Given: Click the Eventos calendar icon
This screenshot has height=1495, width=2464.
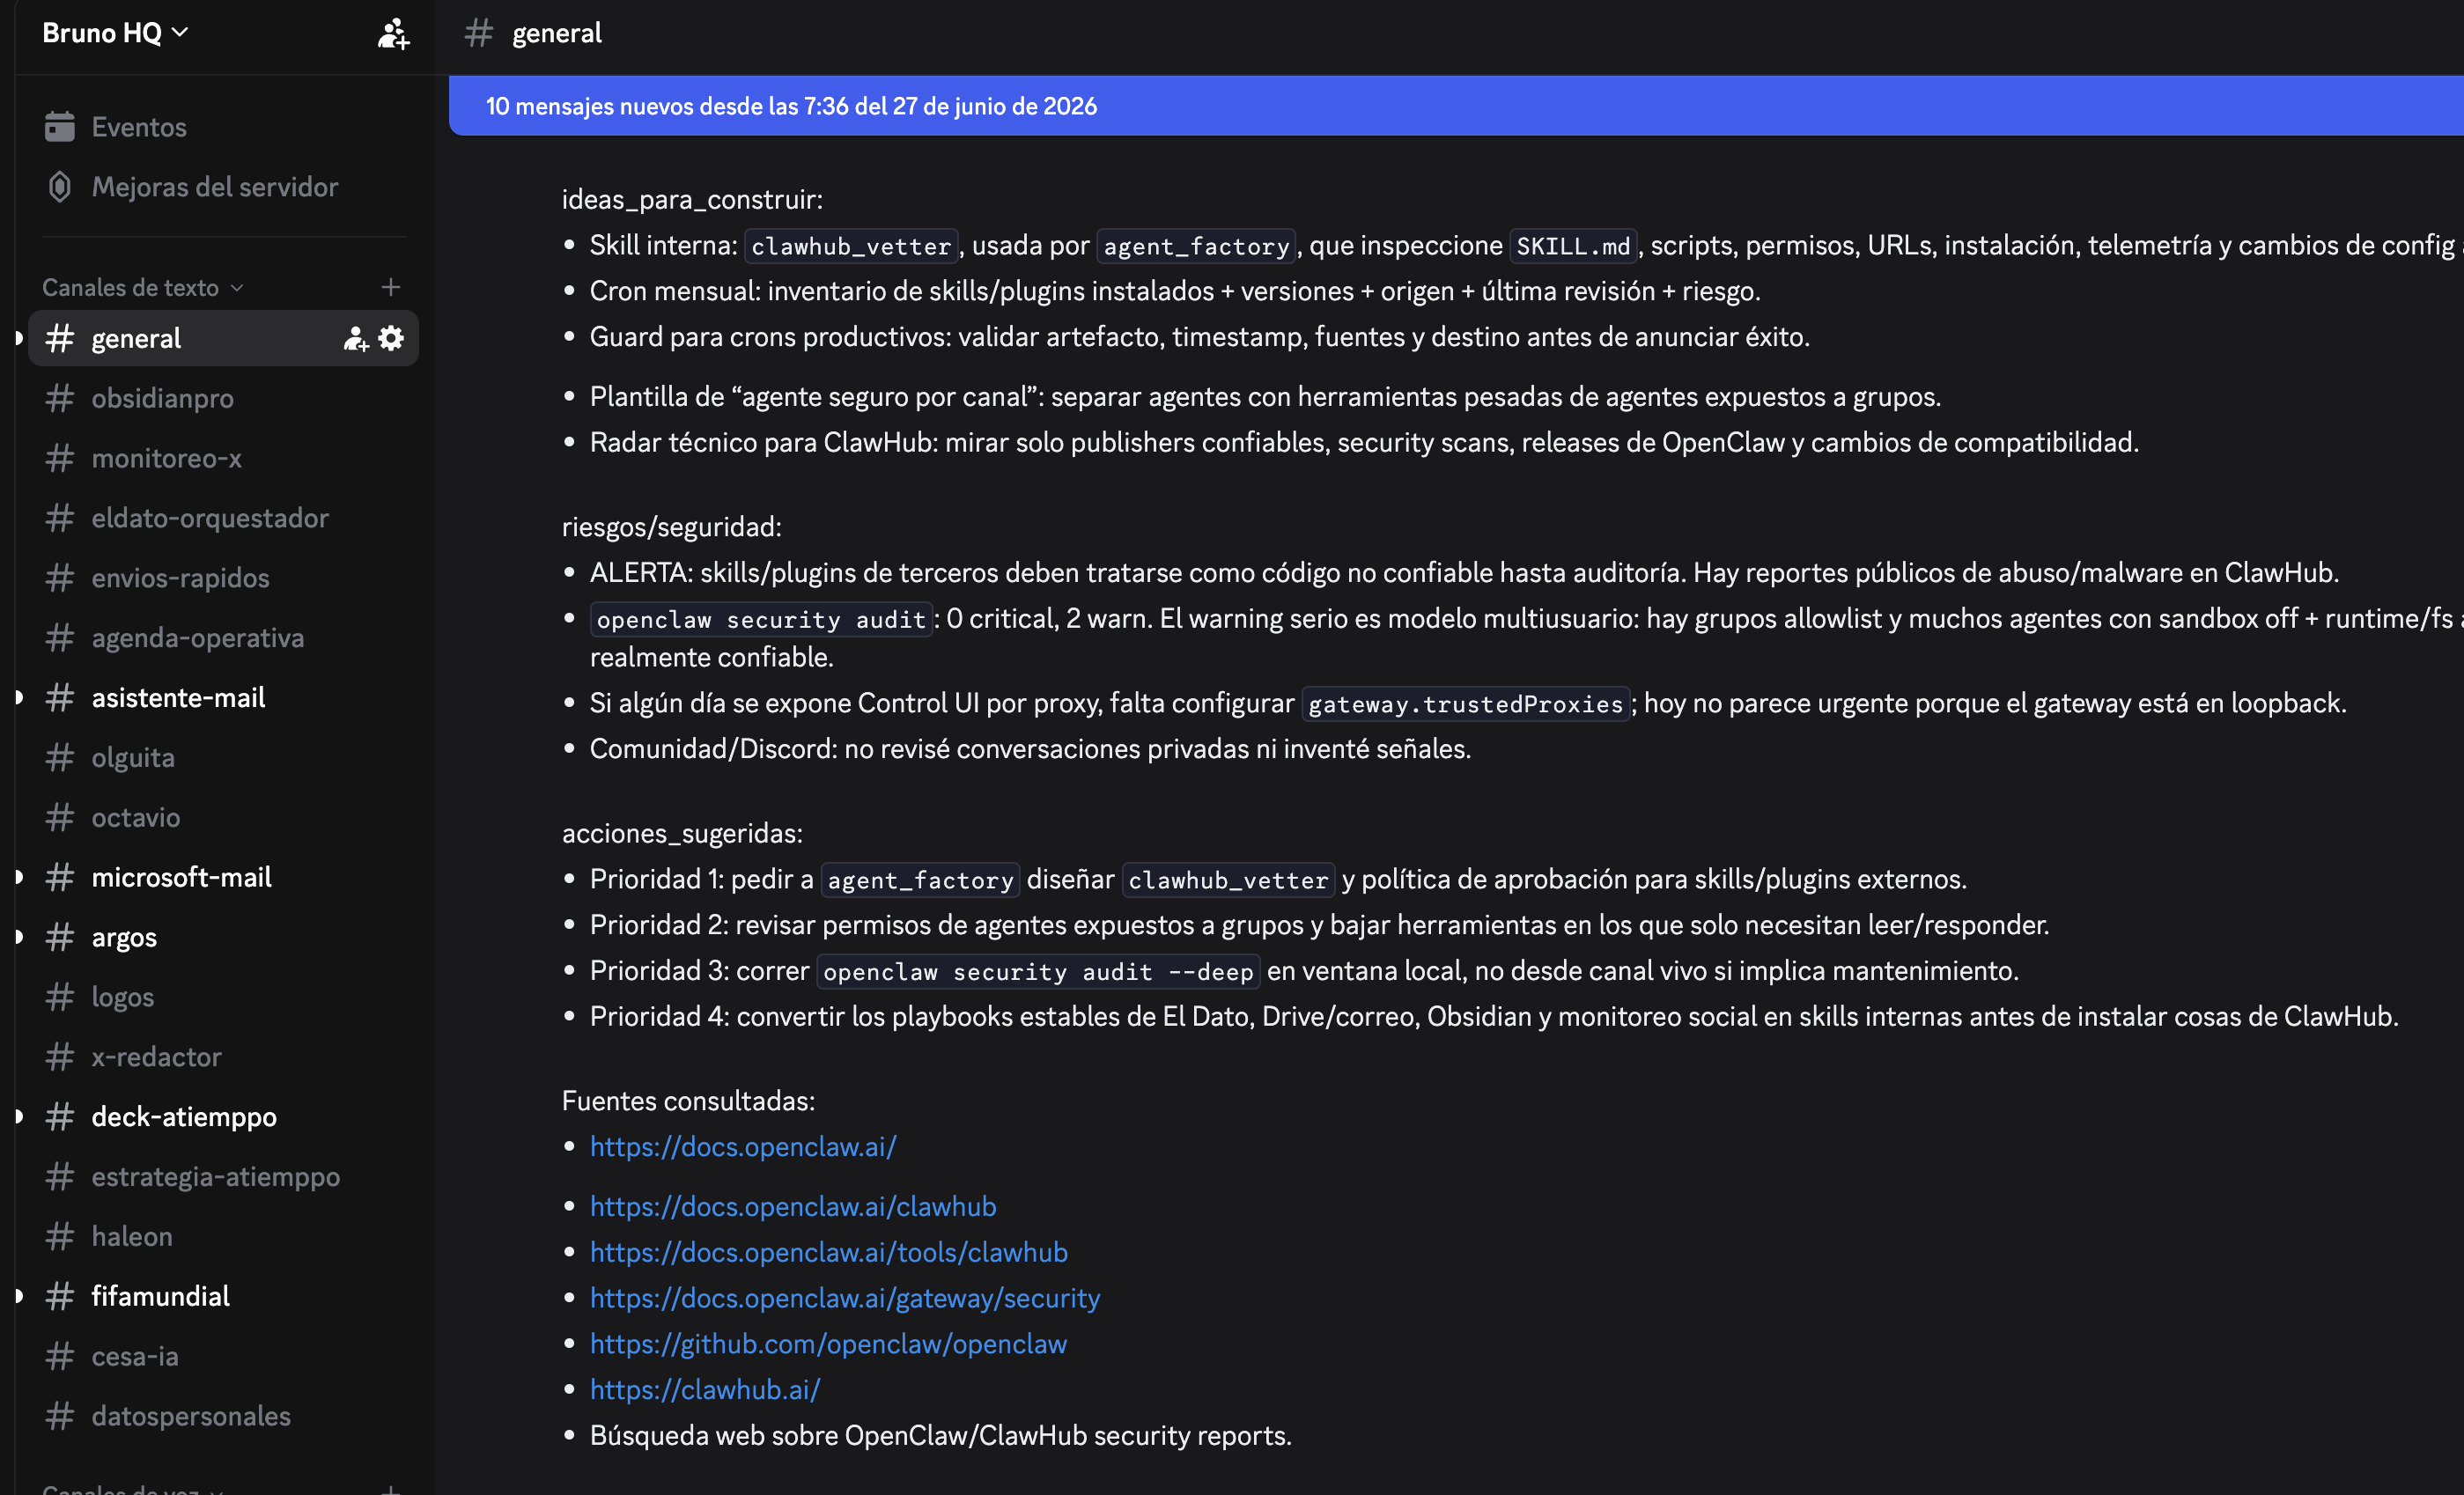Looking at the screenshot, I should 60,127.
